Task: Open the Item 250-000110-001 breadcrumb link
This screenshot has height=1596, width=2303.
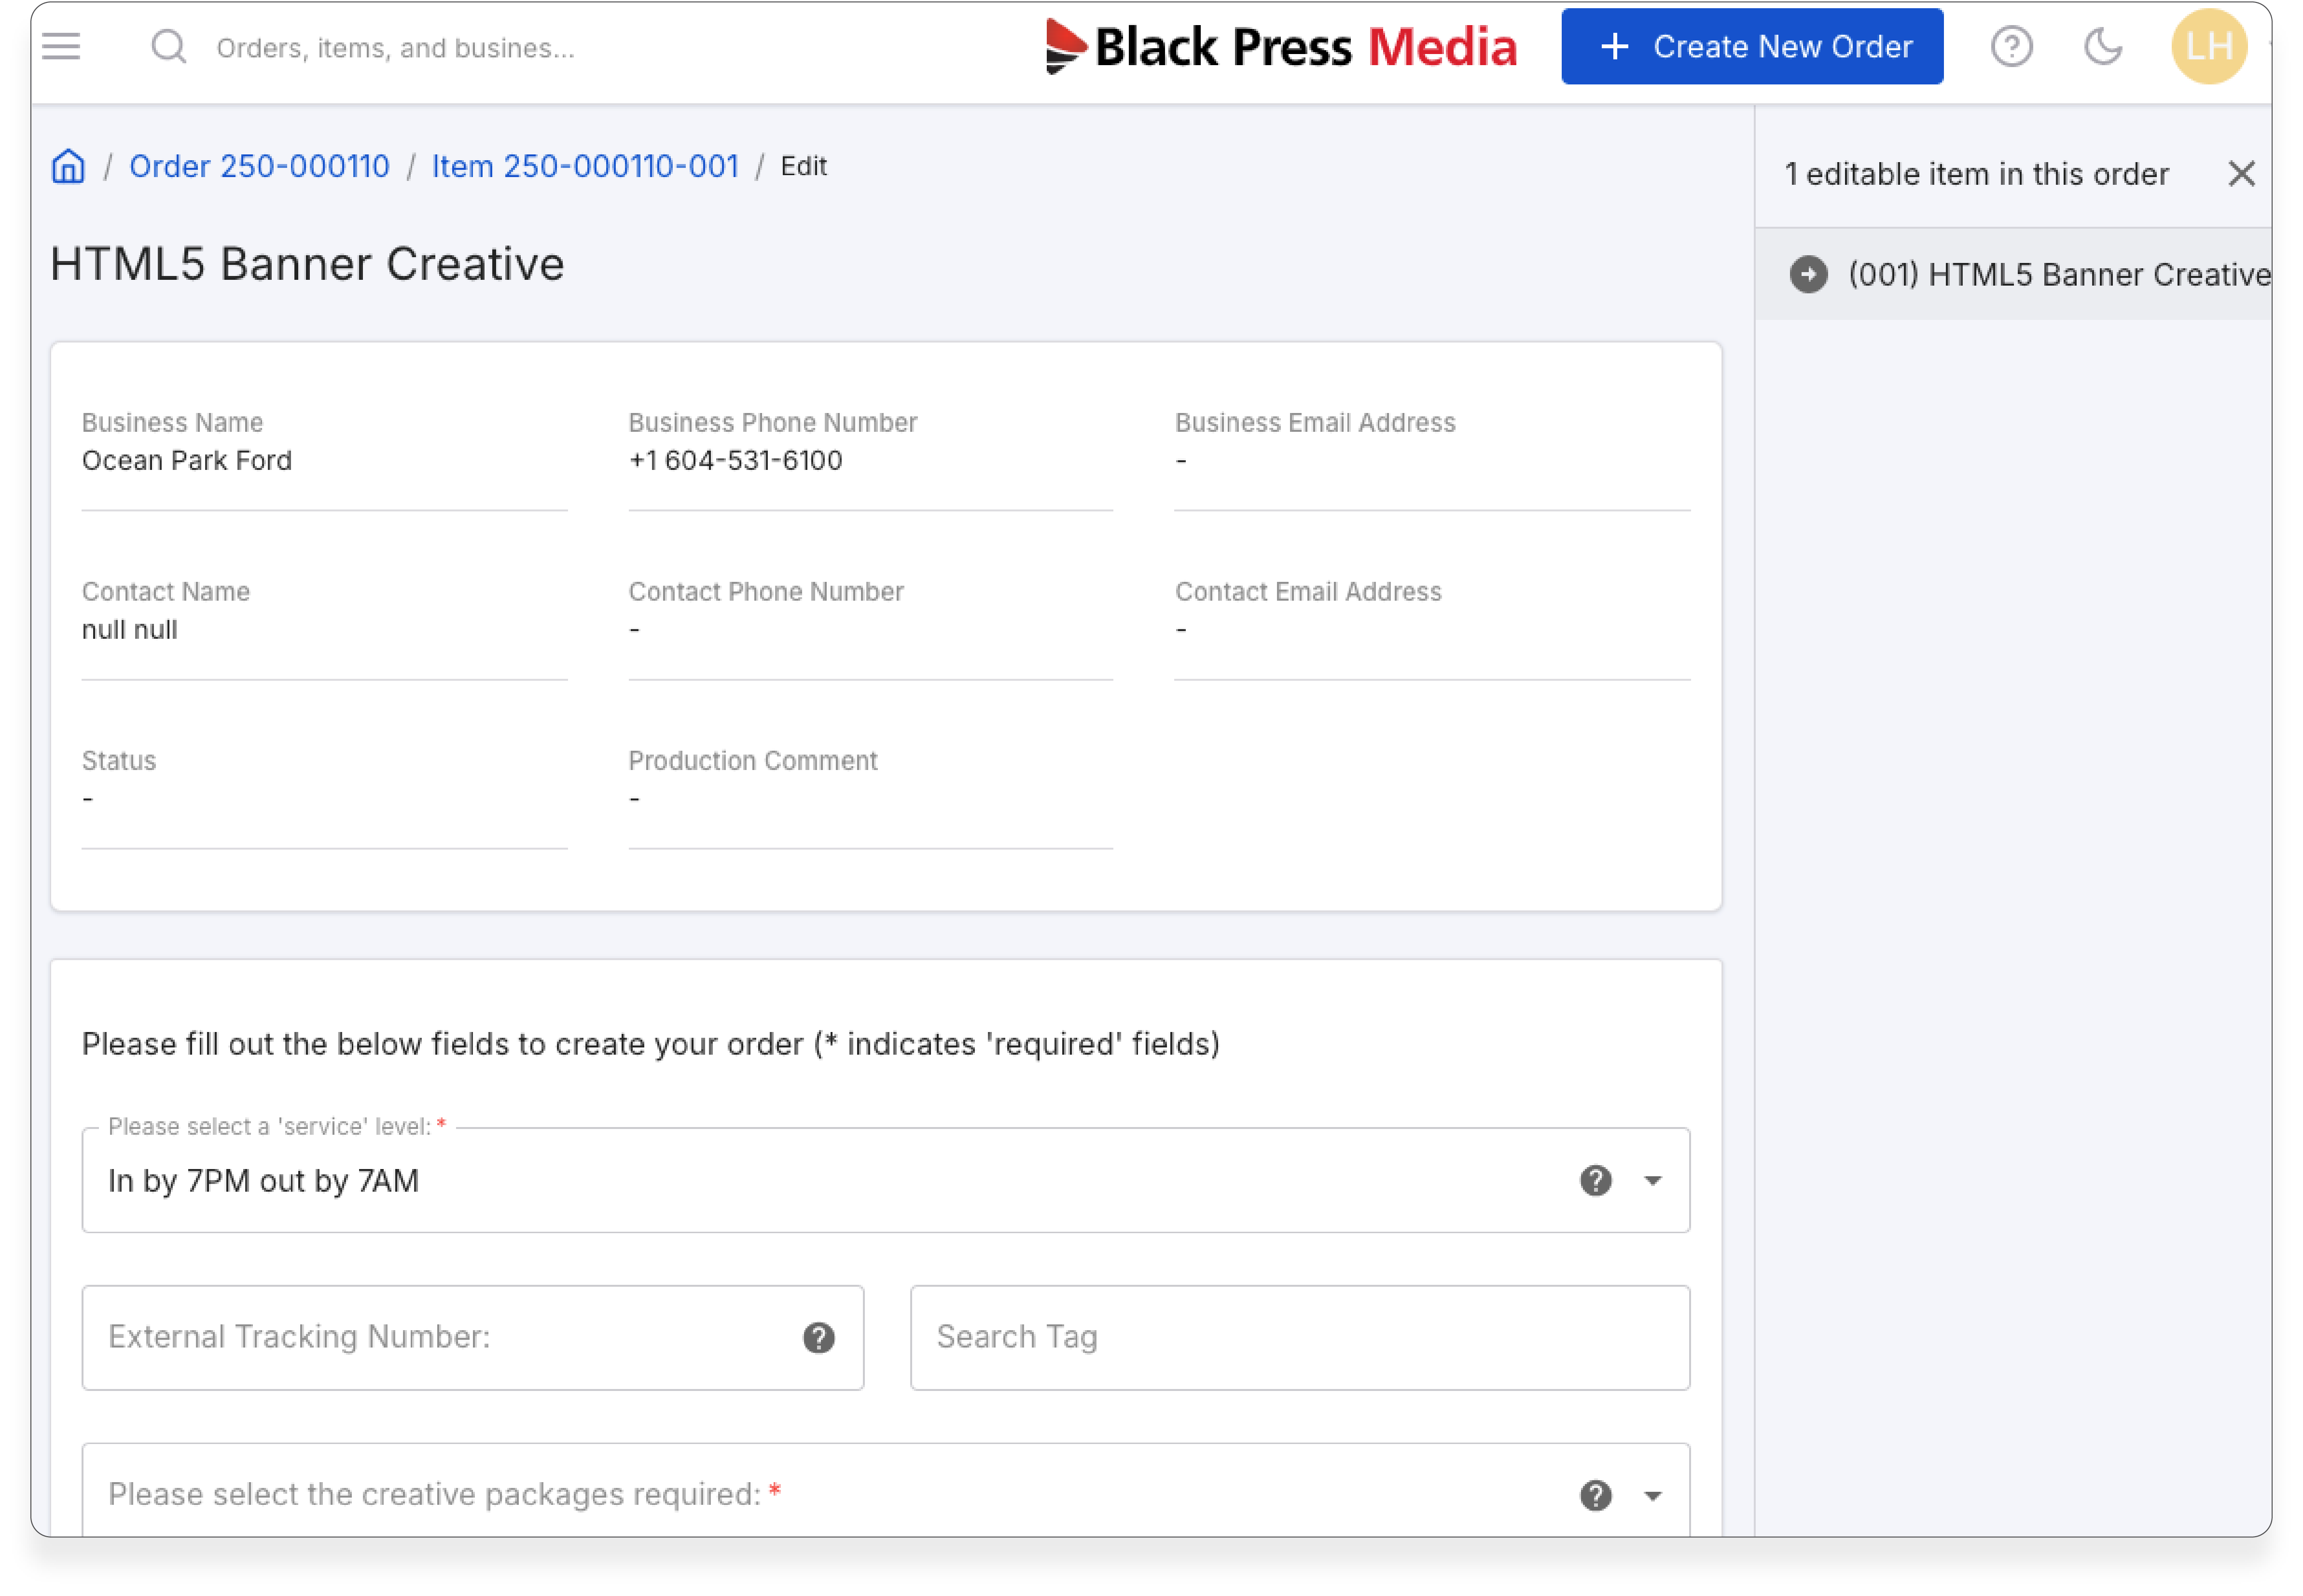Action: 585,166
